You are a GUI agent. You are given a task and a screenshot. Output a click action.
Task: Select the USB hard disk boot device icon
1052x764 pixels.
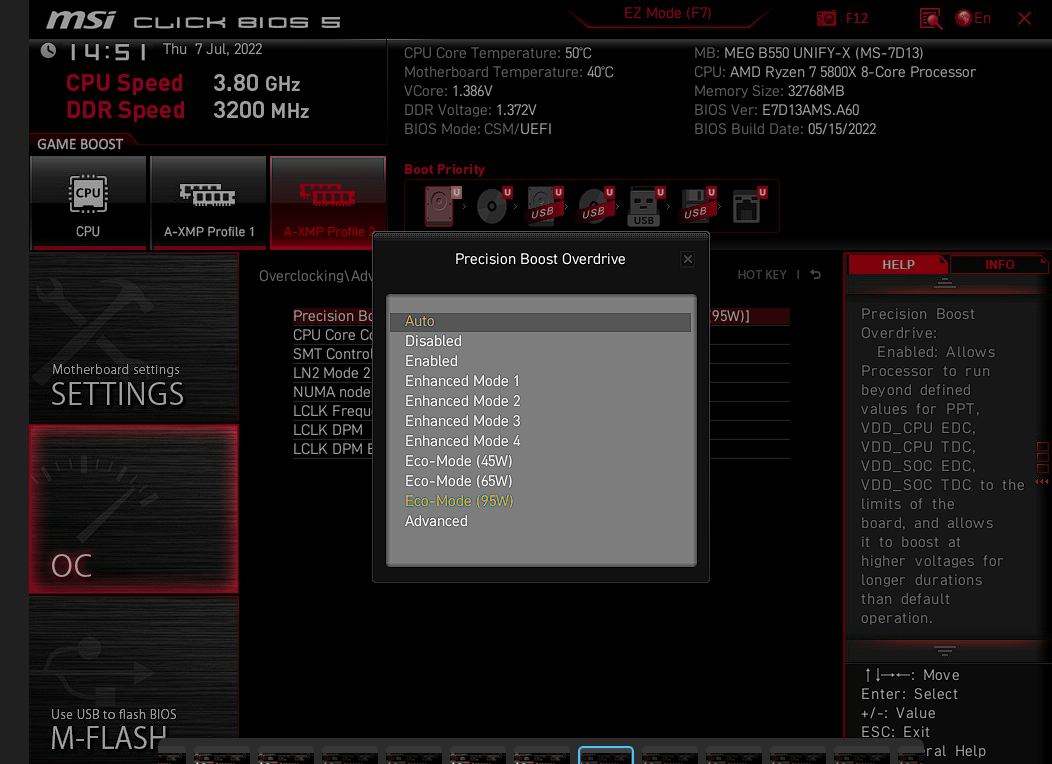click(x=543, y=206)
